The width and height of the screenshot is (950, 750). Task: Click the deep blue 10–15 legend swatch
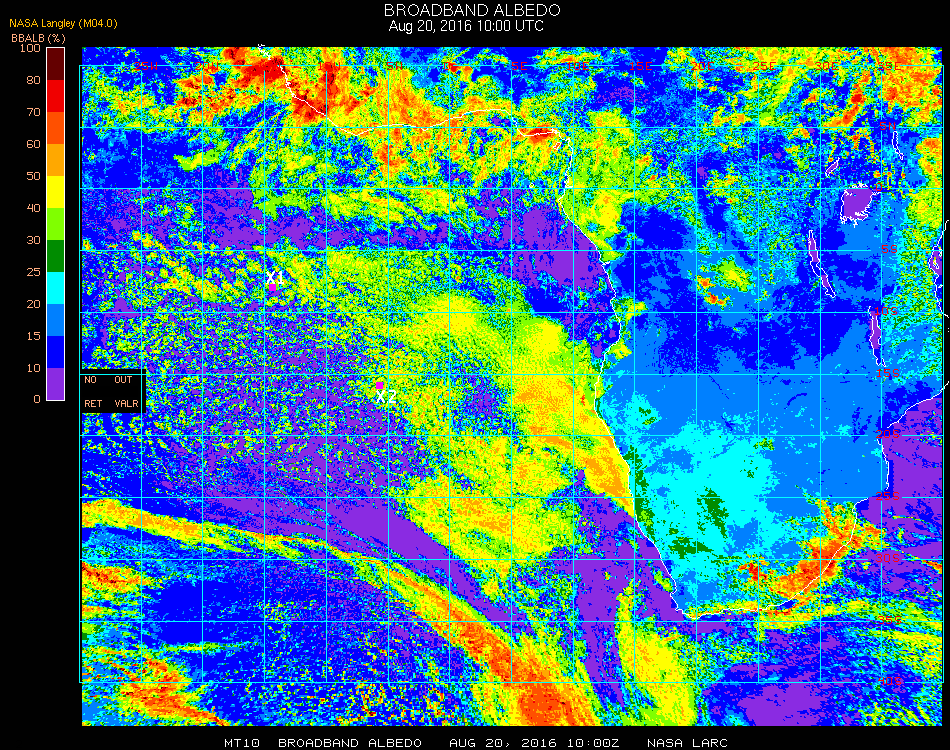(56, 352)
